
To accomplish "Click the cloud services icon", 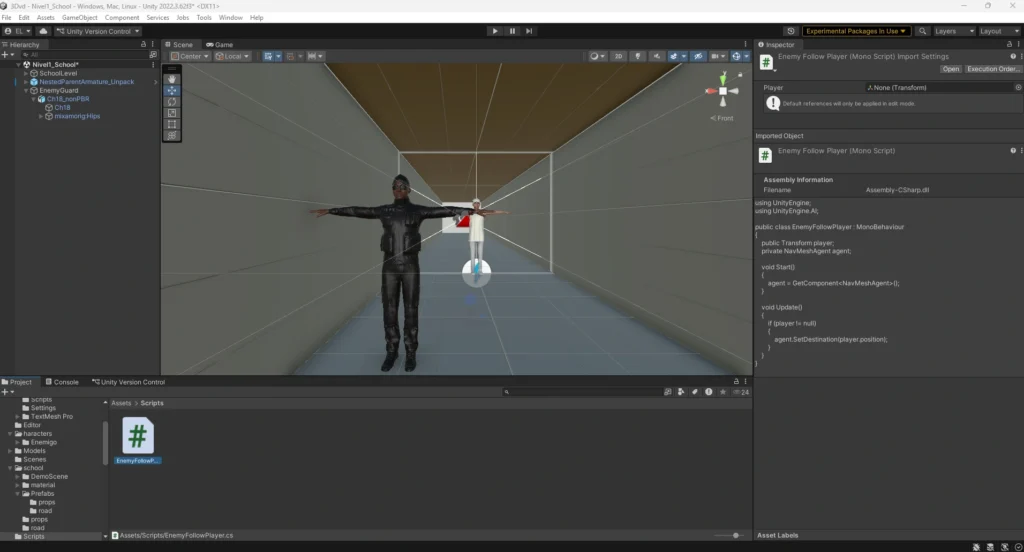I will pyautogui.click(x=45, y=31).
